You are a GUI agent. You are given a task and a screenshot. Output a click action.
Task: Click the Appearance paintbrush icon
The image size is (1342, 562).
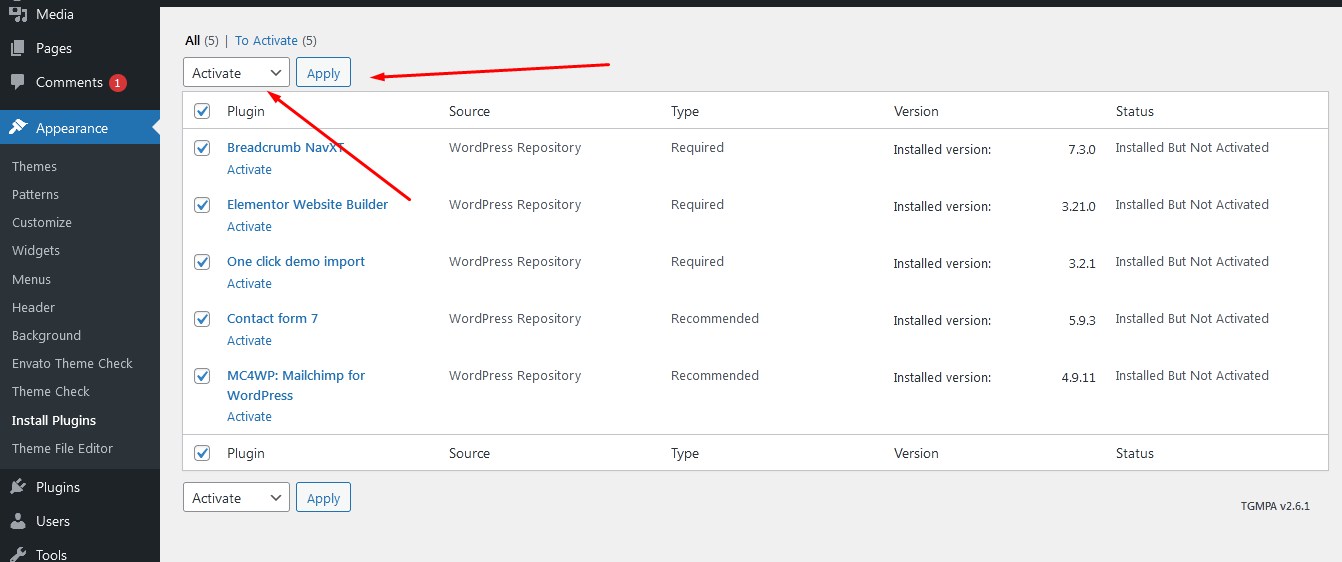[x=18, y=128]
